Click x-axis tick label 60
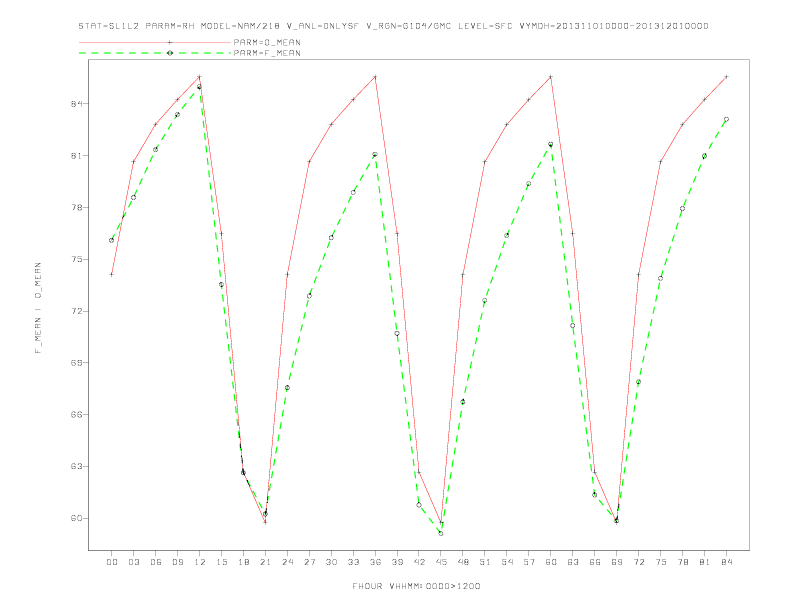Screen dimensions: 792x612 tap(551, 562)
